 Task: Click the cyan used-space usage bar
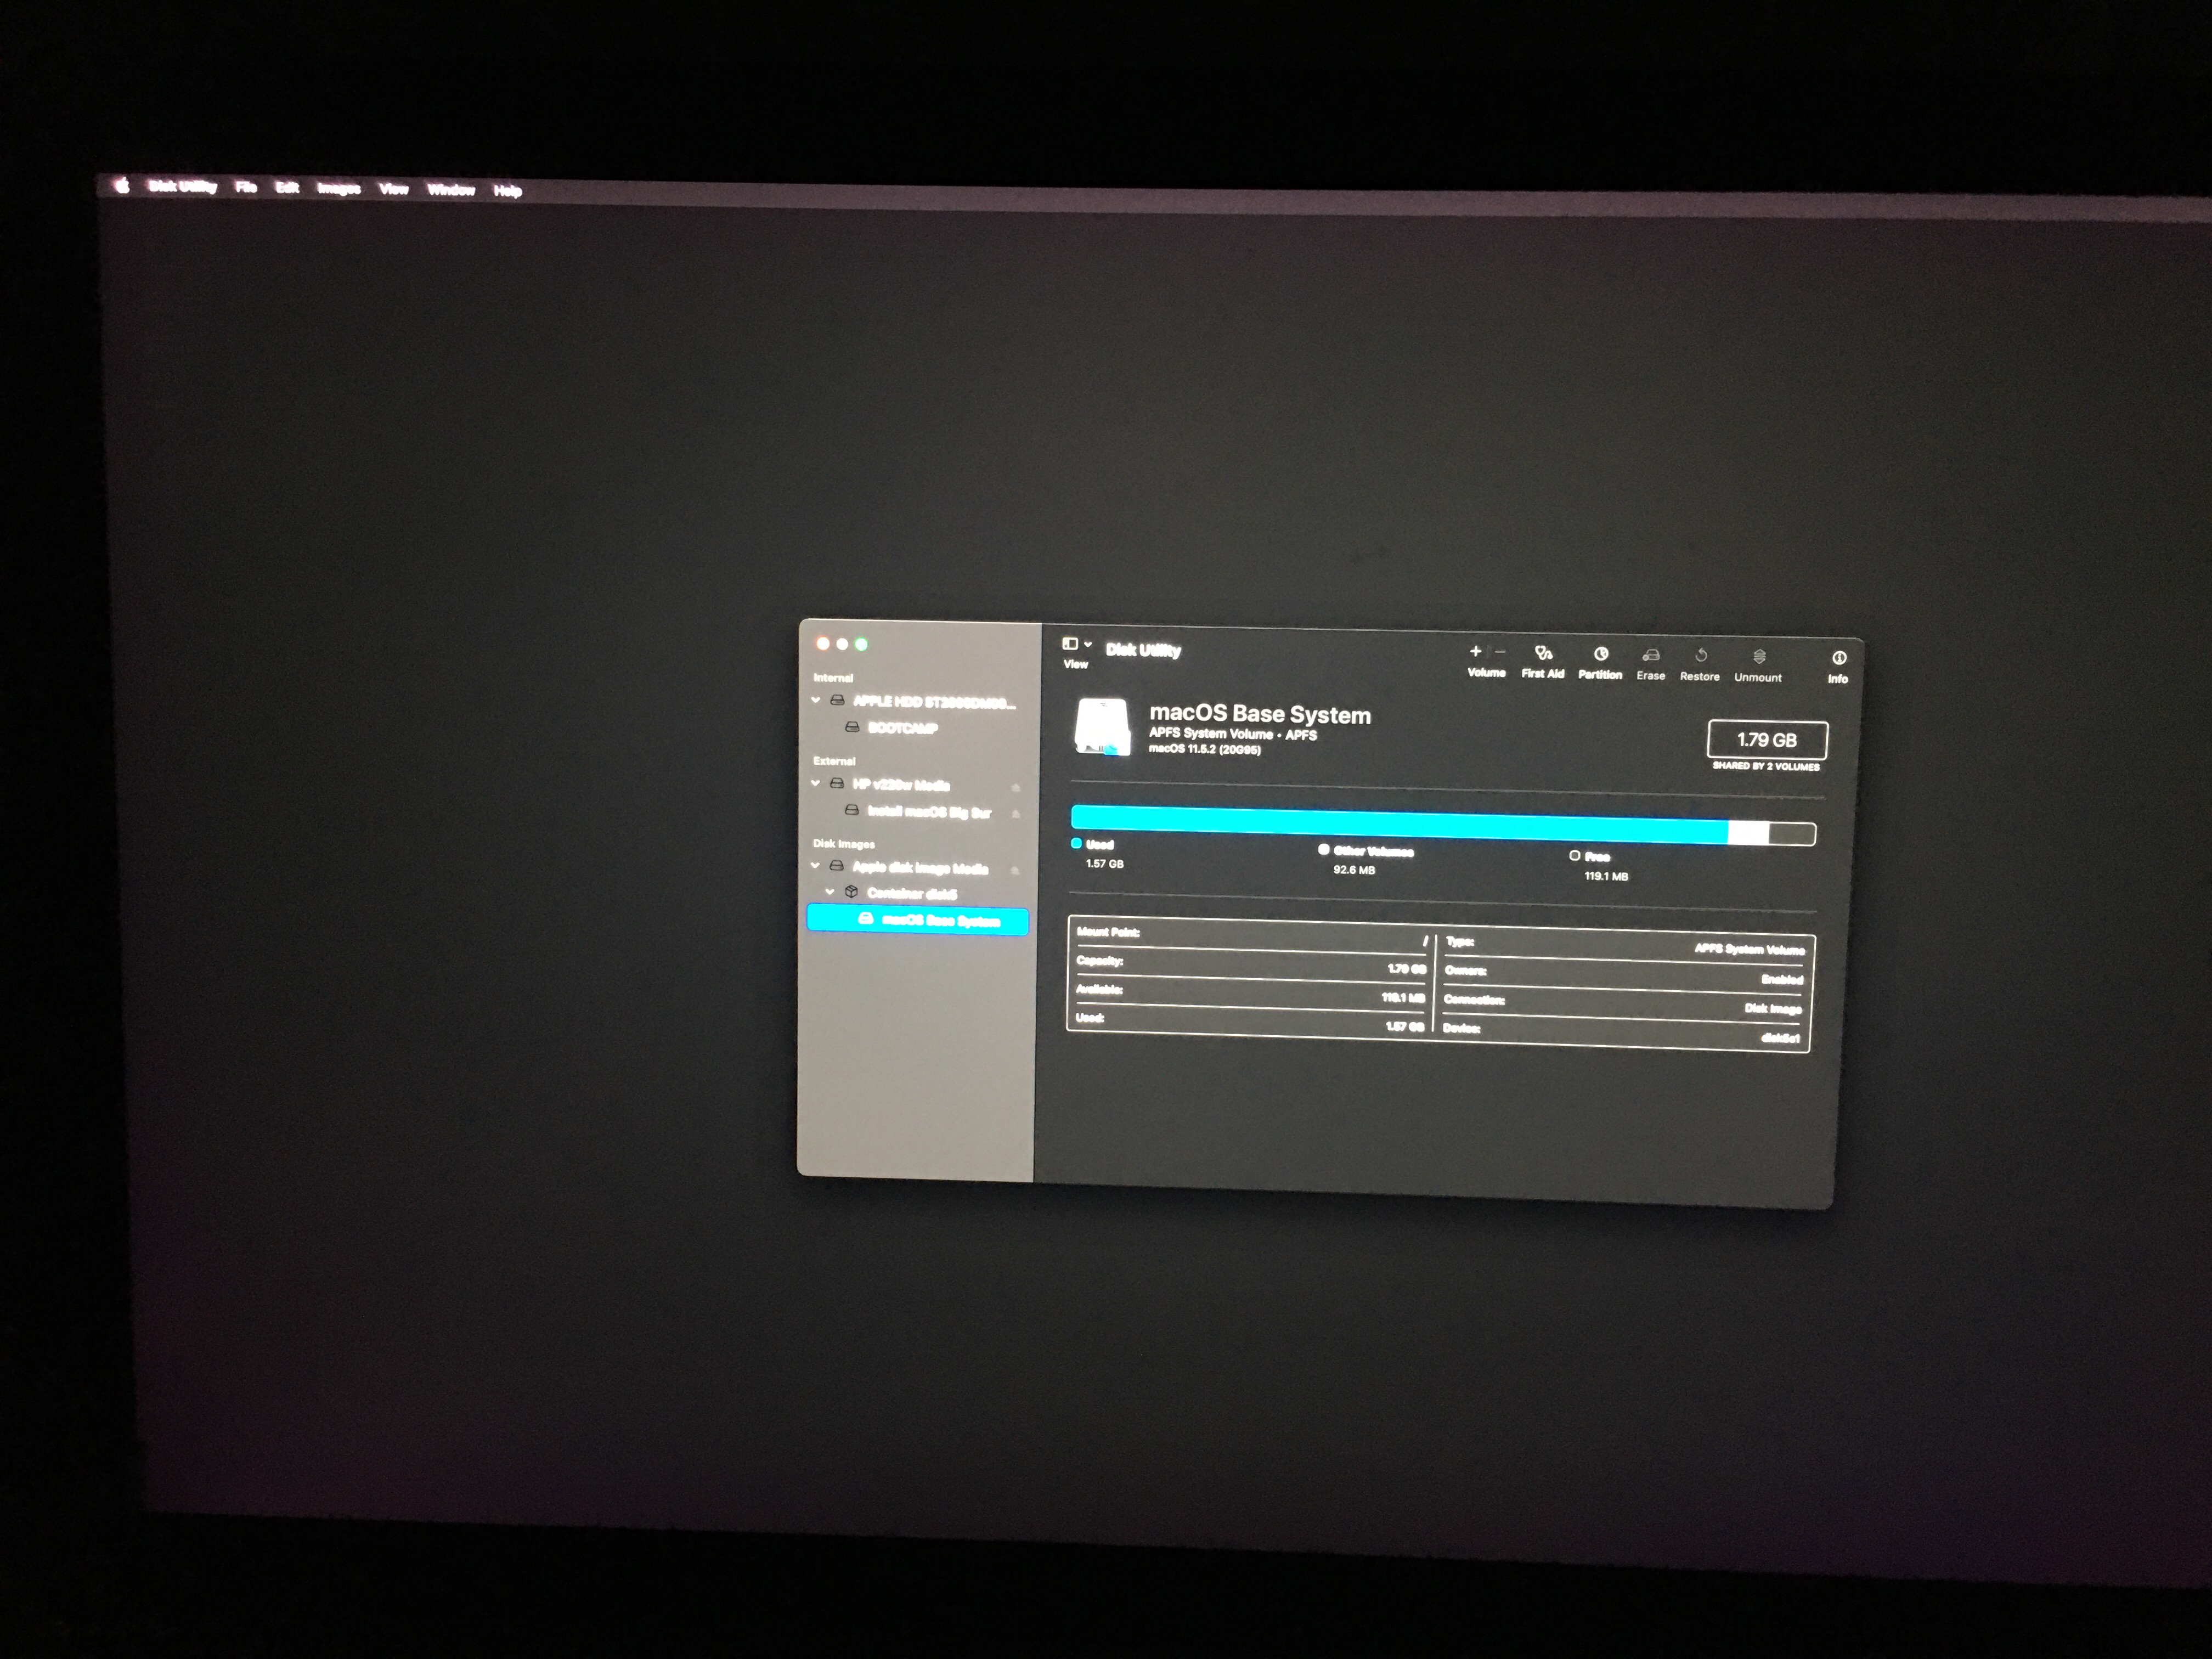(x=1399, y=825)
